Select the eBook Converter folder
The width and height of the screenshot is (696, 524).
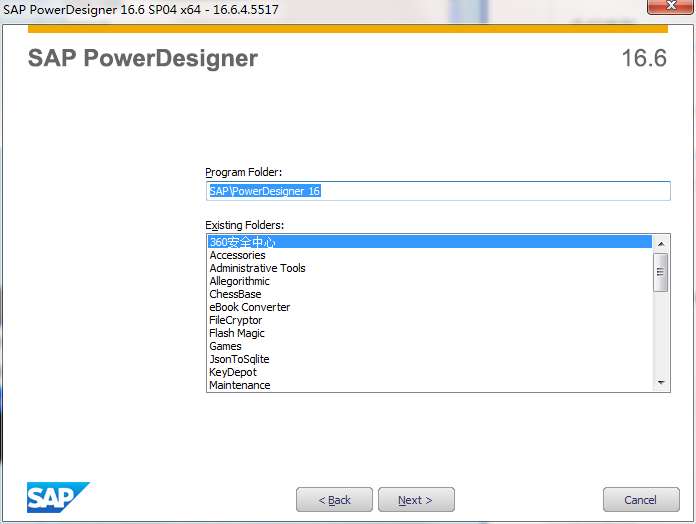click(x=249, y=307)
